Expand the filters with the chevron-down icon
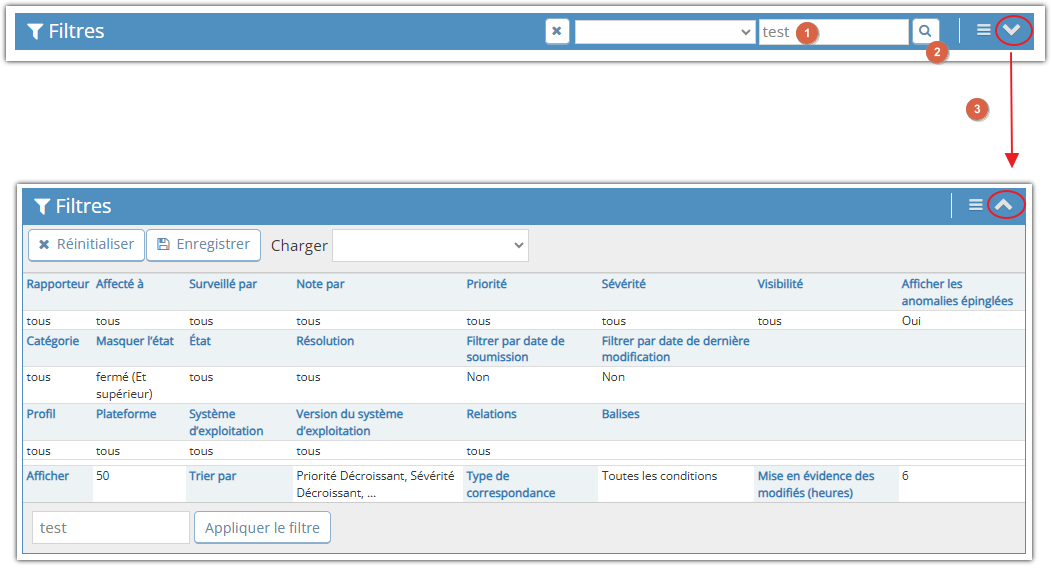Viewport: 1051px width, 577px height. 1012,31
